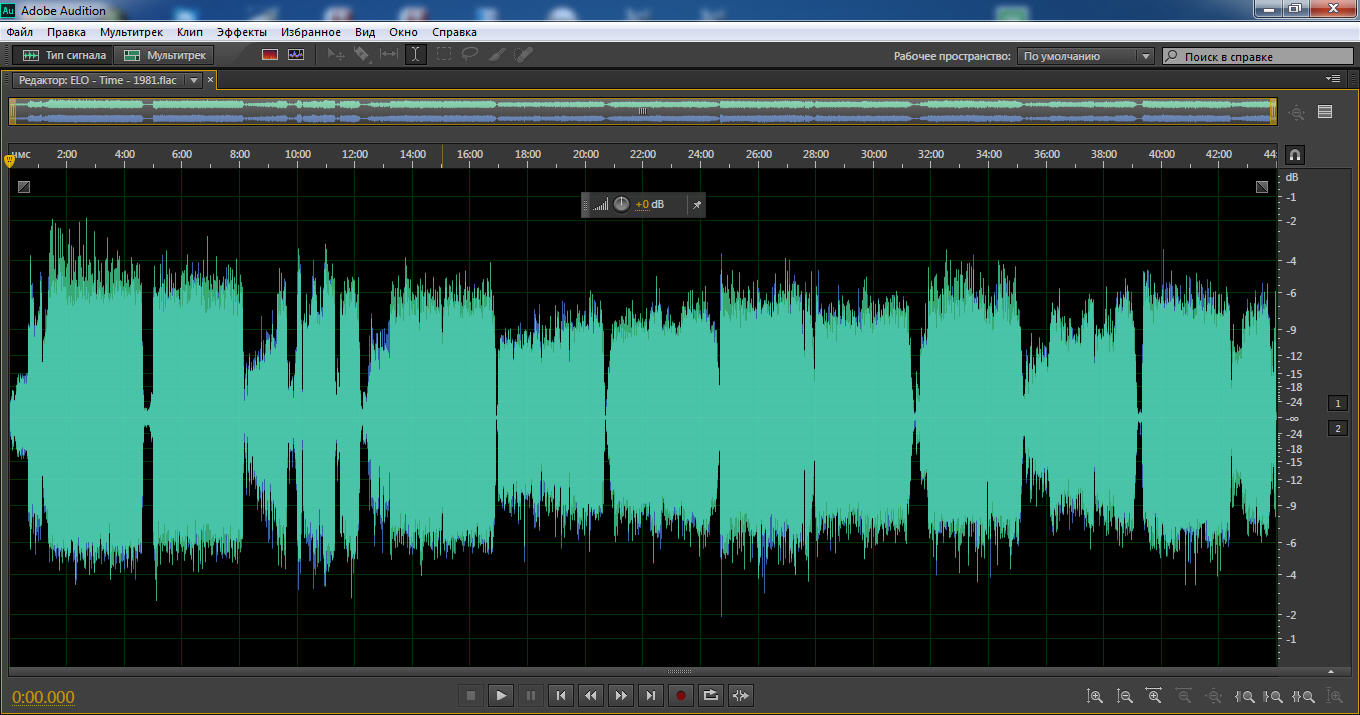Select the Slip tool in toolbar
1360x715 pixels.
coord(389,55)
